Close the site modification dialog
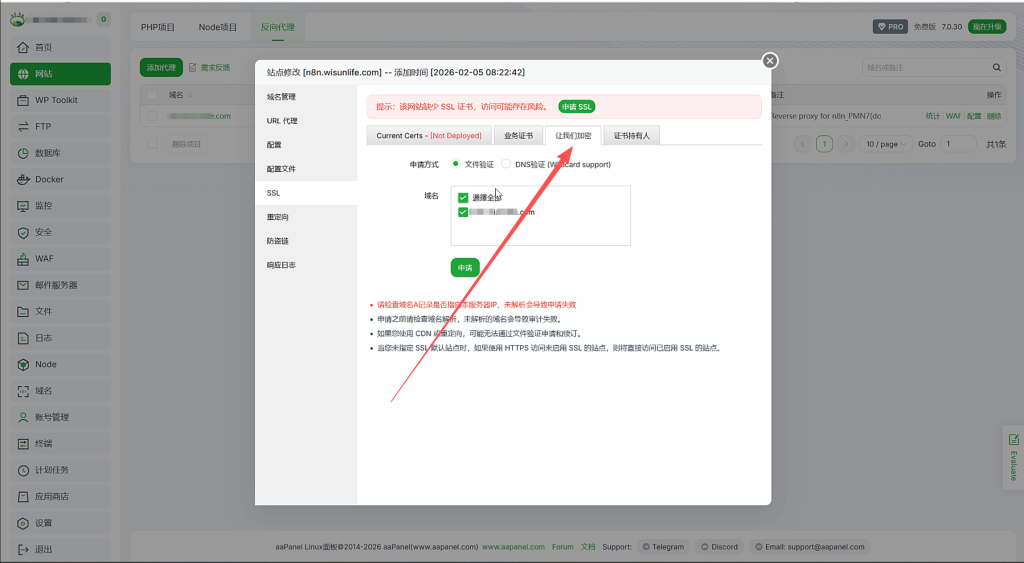 coord(769,61)
